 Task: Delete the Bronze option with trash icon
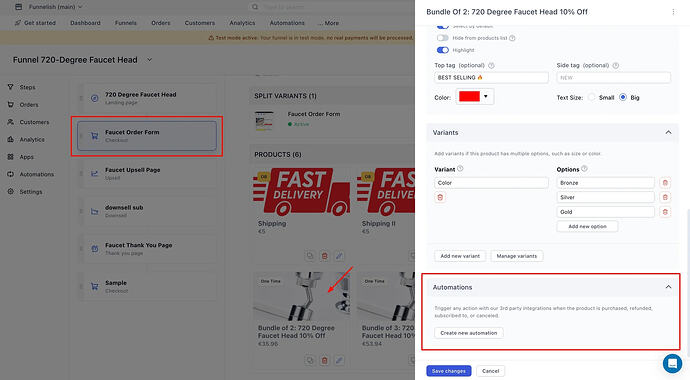[665, 183]
